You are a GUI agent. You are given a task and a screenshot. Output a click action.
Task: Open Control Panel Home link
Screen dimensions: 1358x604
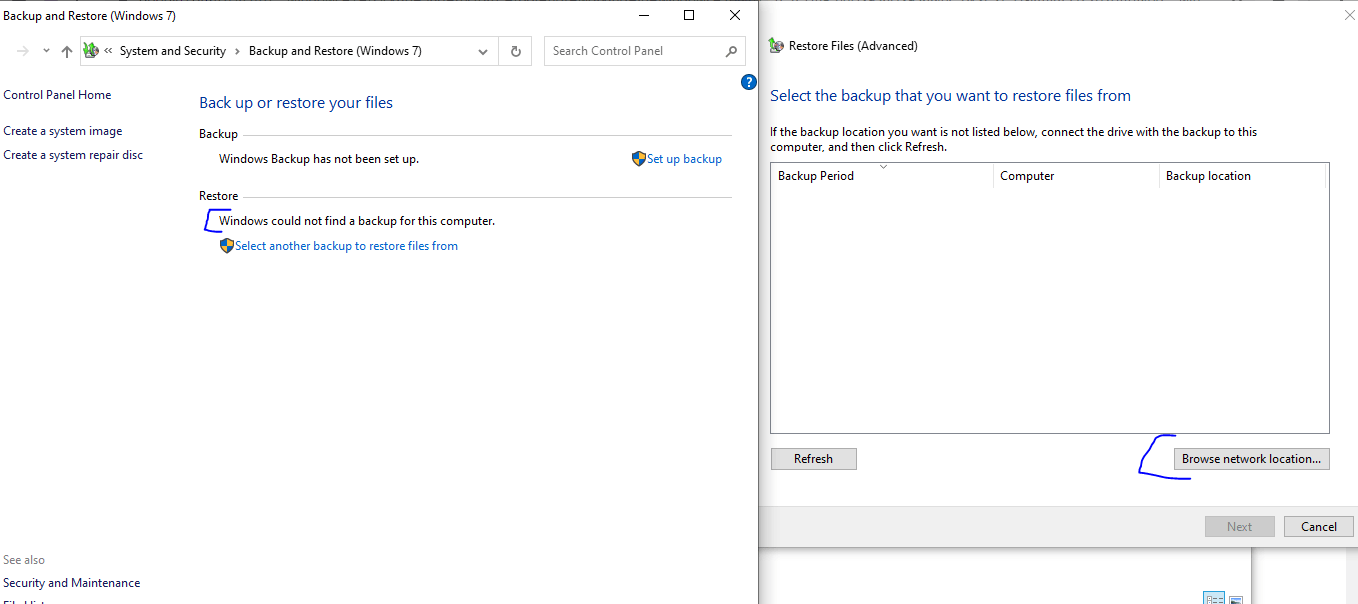[x=57, y=95]
